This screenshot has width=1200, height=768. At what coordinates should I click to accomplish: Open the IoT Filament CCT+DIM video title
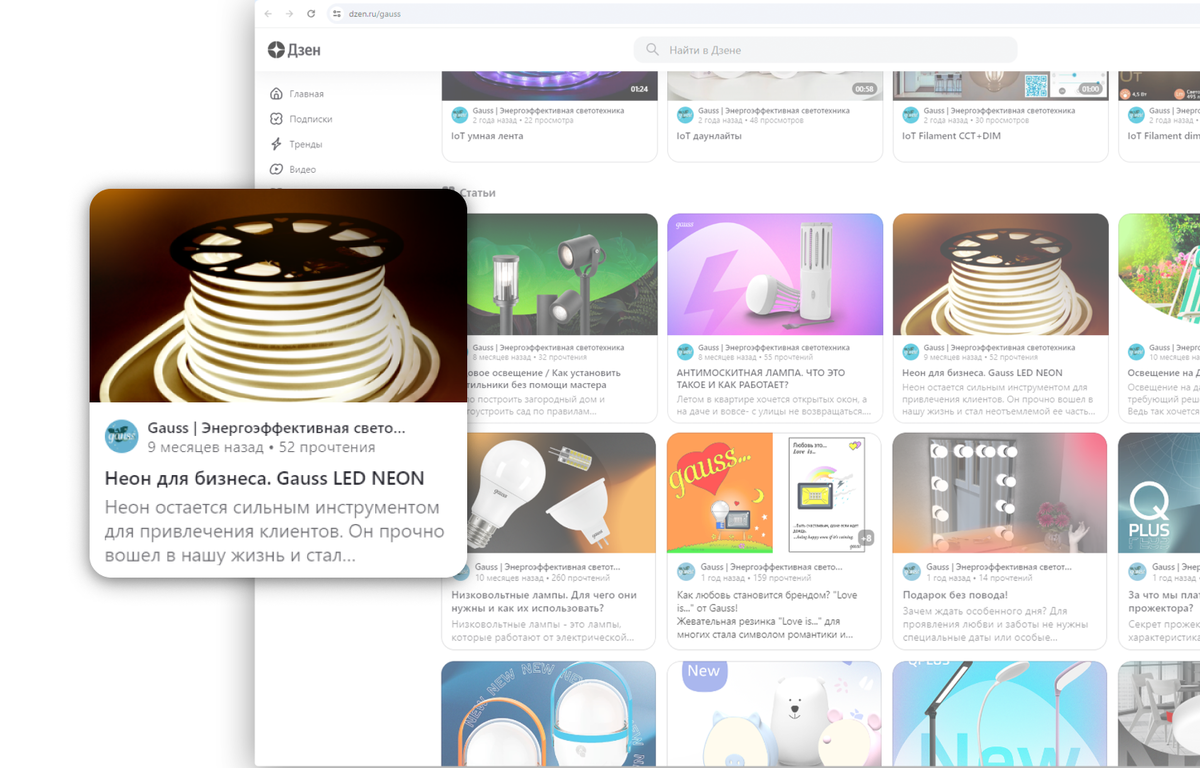coord(951,136)
